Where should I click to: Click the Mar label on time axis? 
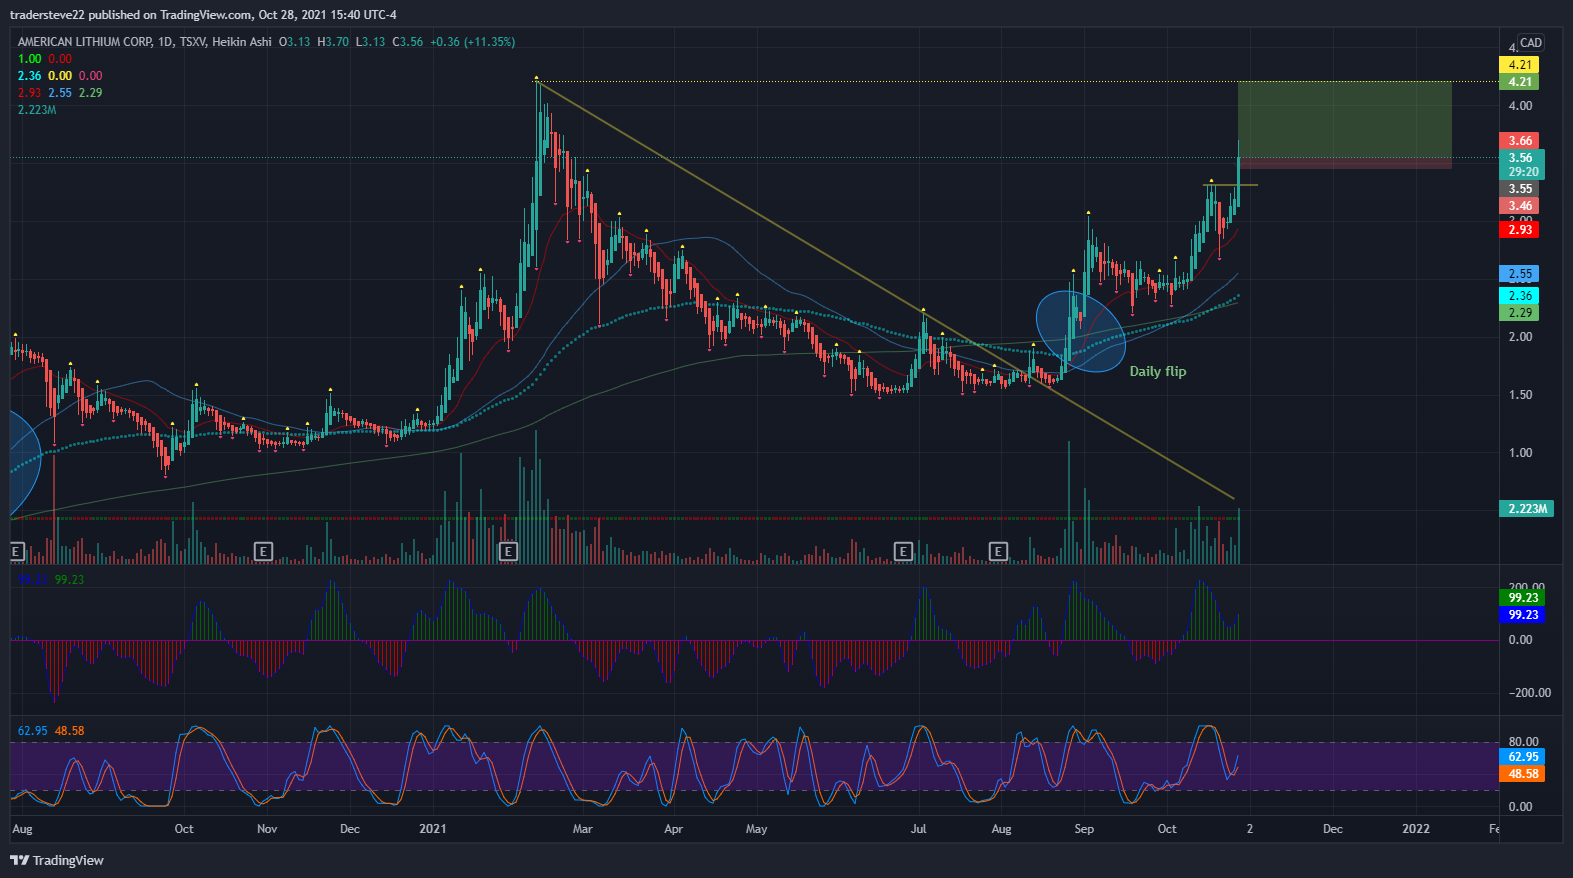click(583, 829)
